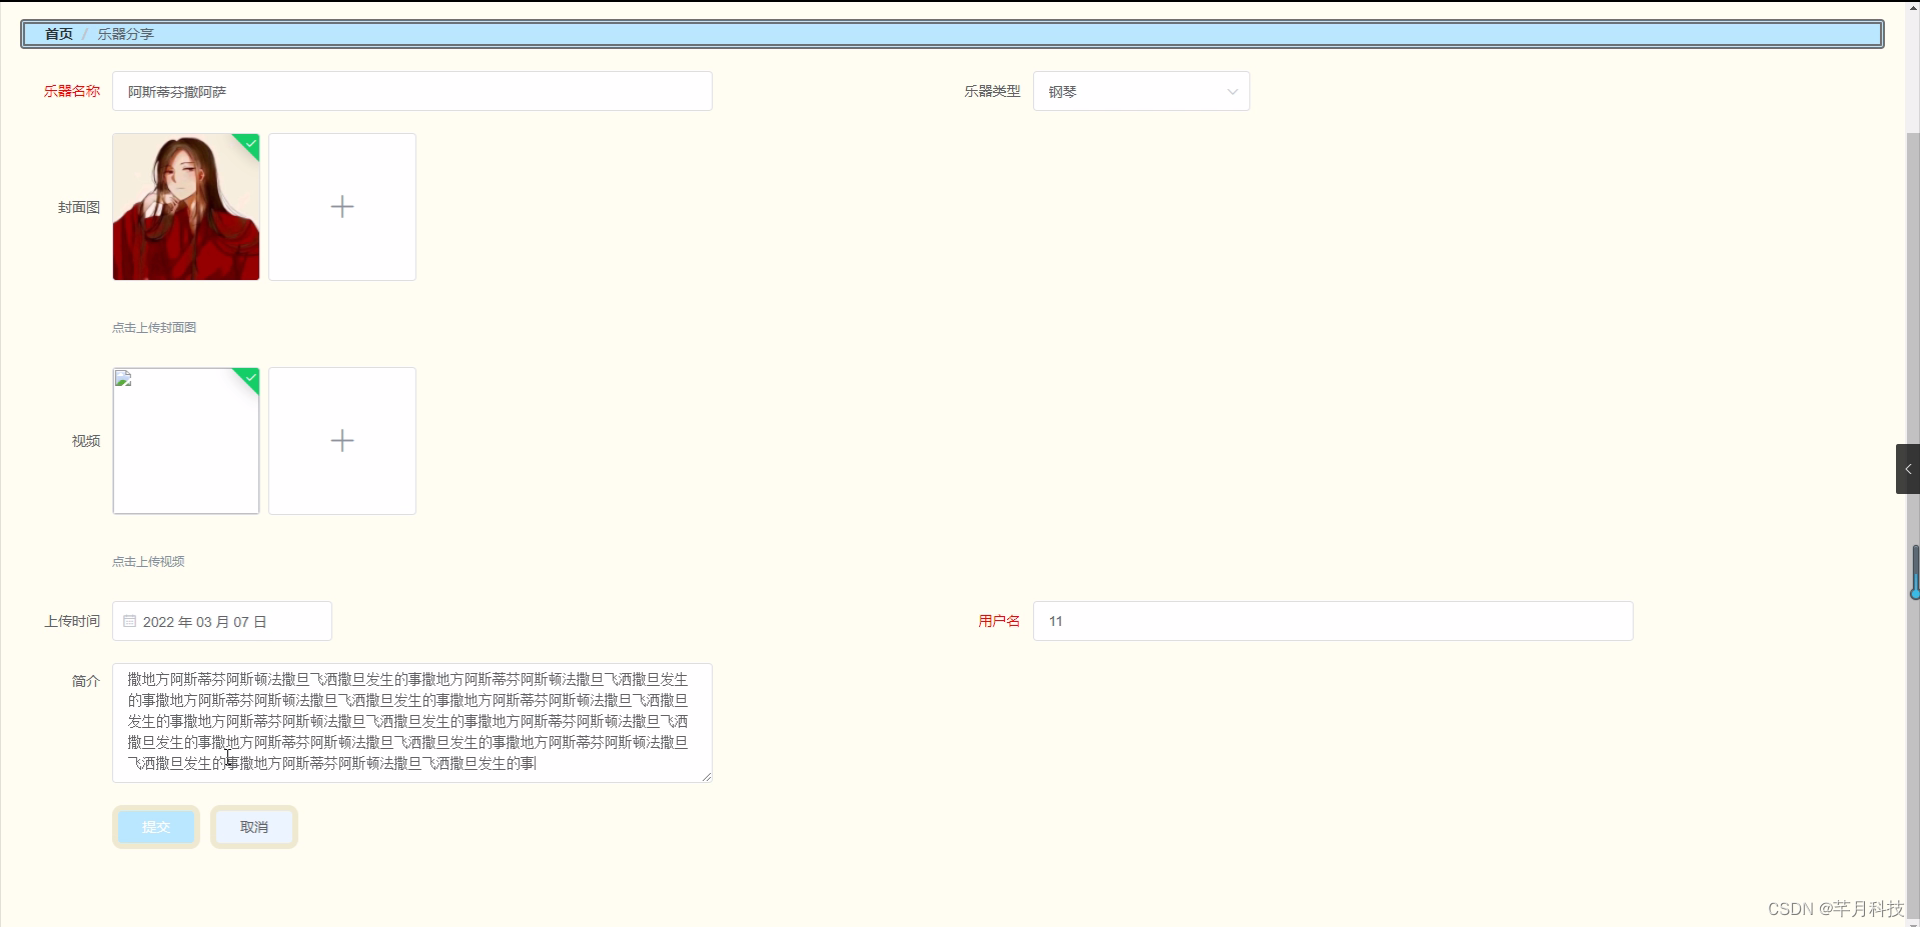Click the 首页 breadcrumb item
The image size is (1920, 927).
tap(57, 33)
